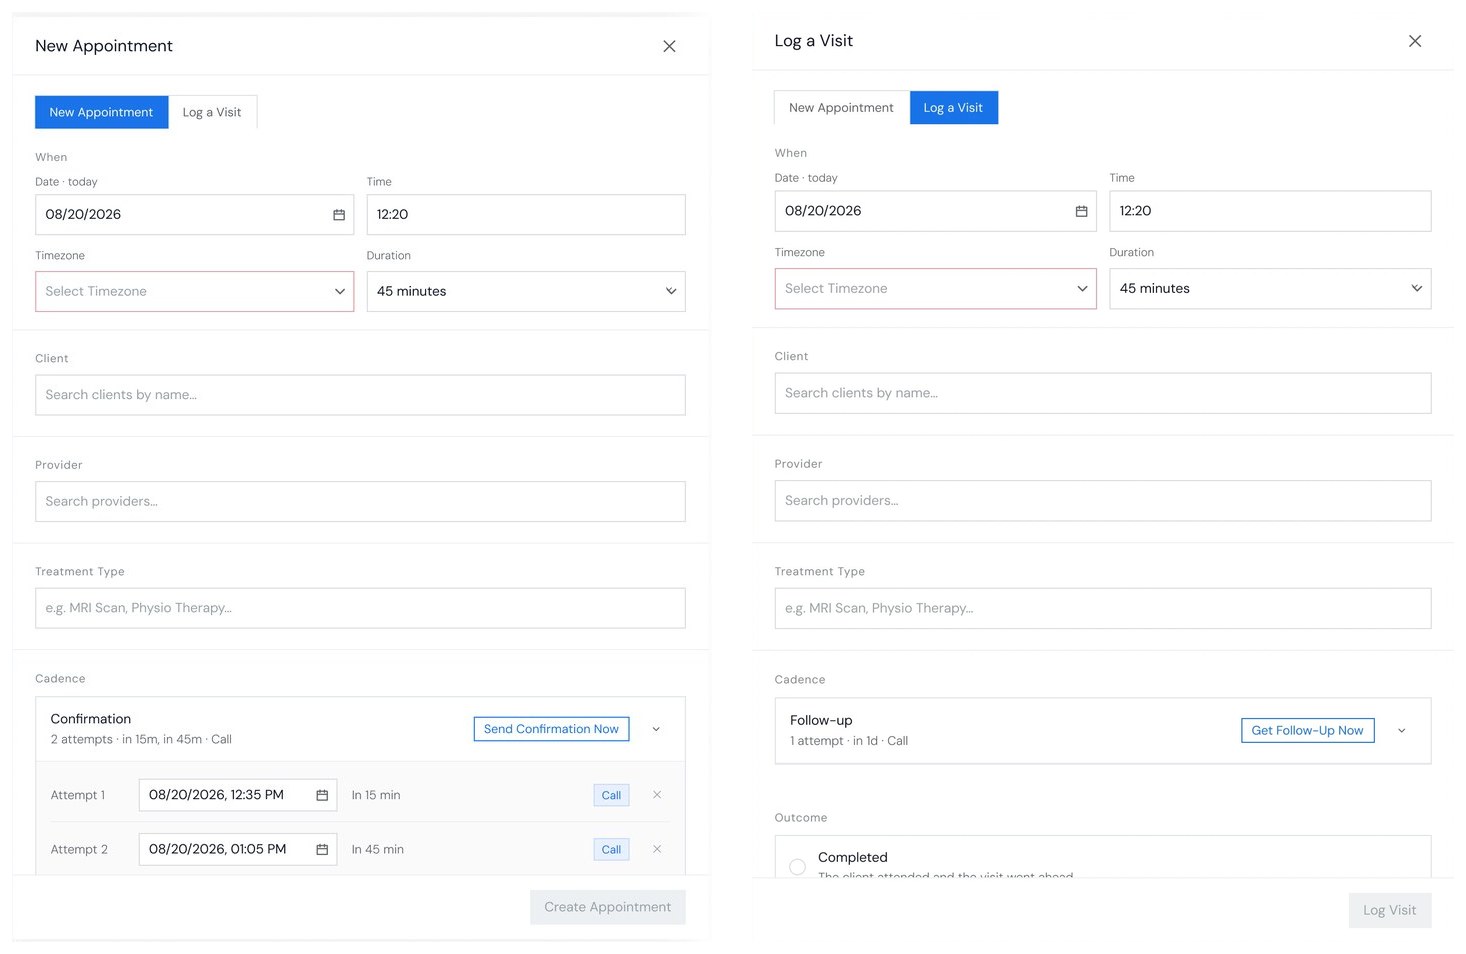The width and height of the screenshot is (1466, 954).
Task: Click "1 attempt · in 1d · Call" summary text
Action: point(849,741)
